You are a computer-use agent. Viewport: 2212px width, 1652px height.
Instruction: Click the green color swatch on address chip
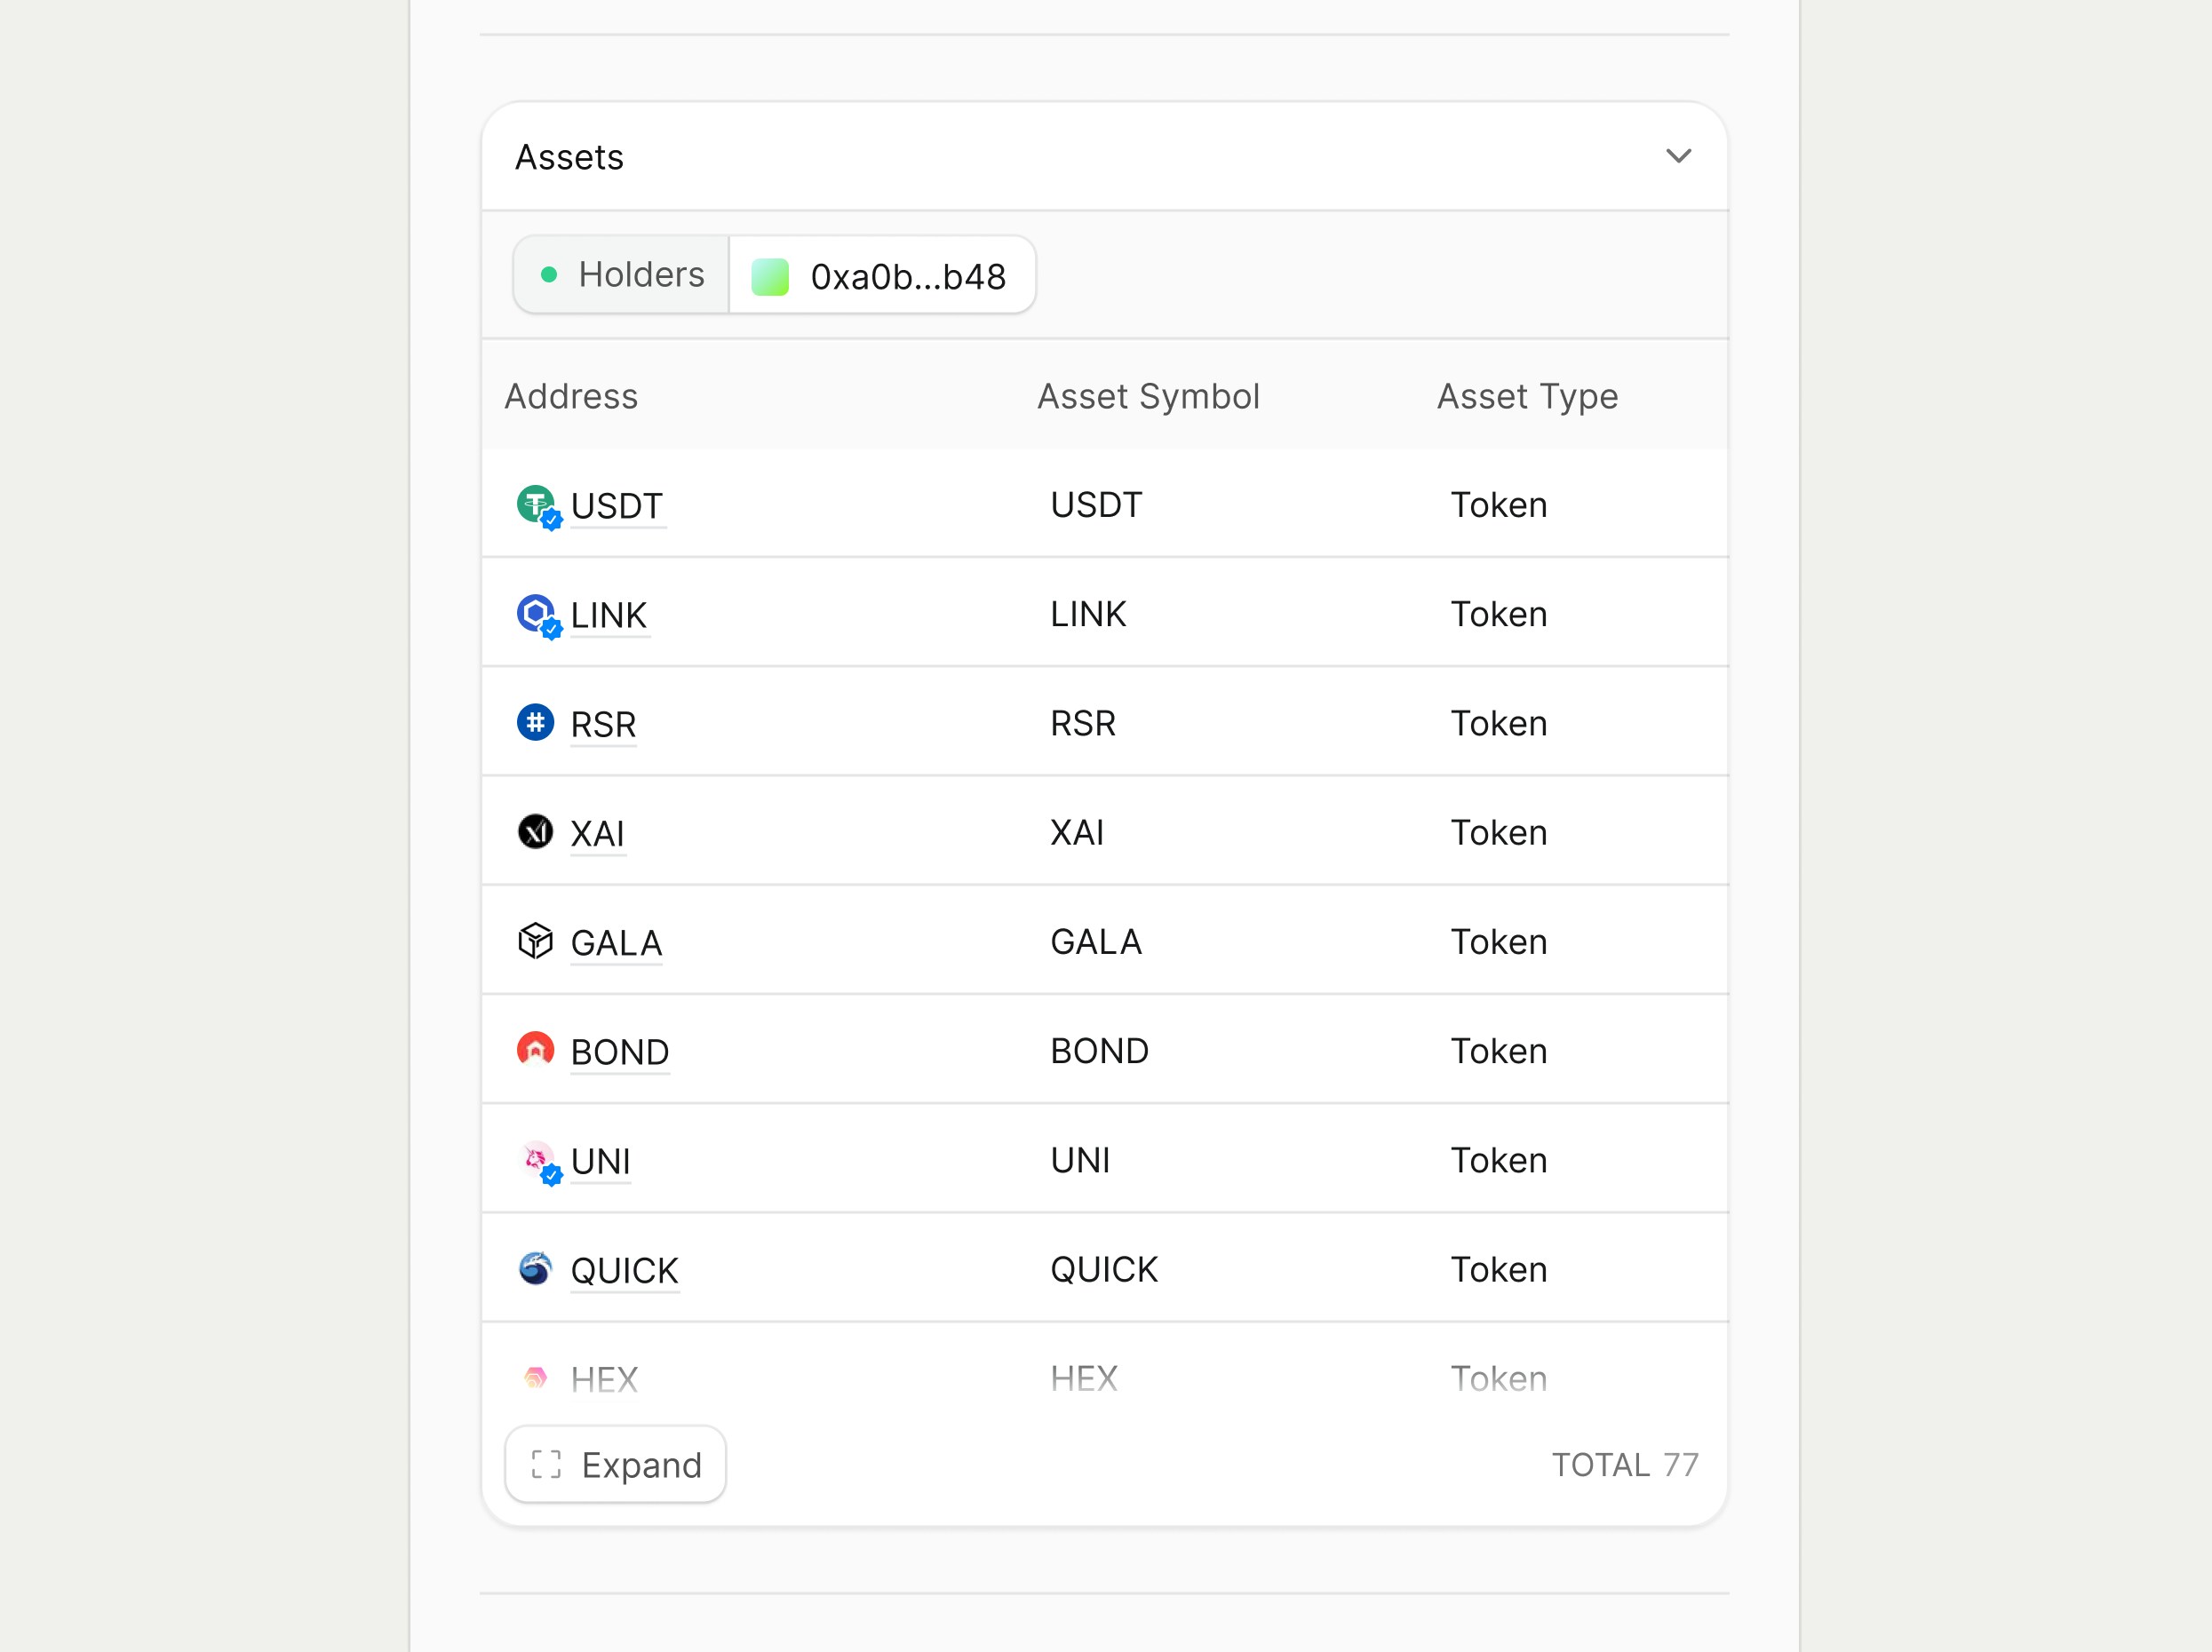tap(769, 275)
